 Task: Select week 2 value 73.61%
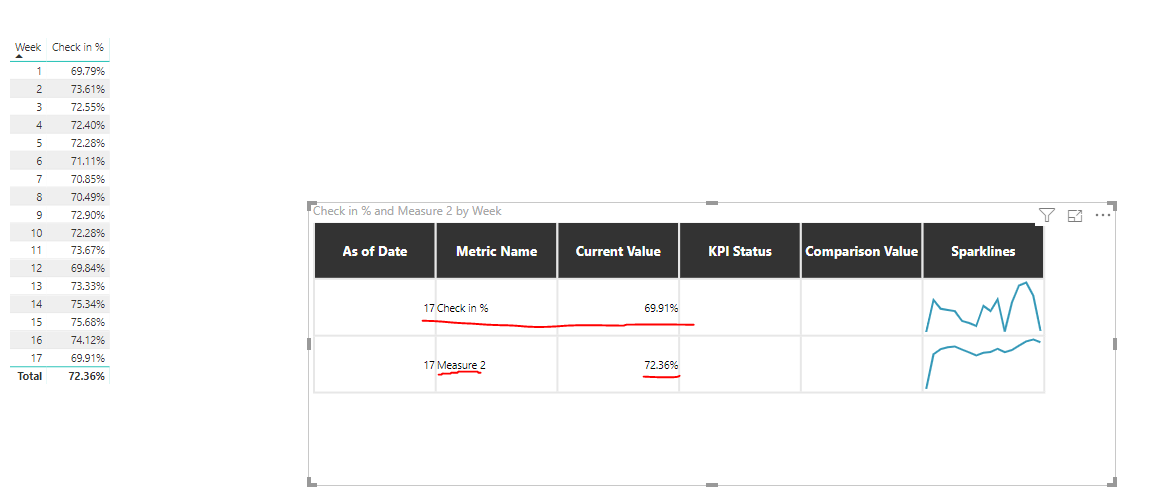[x=87, y=89]
